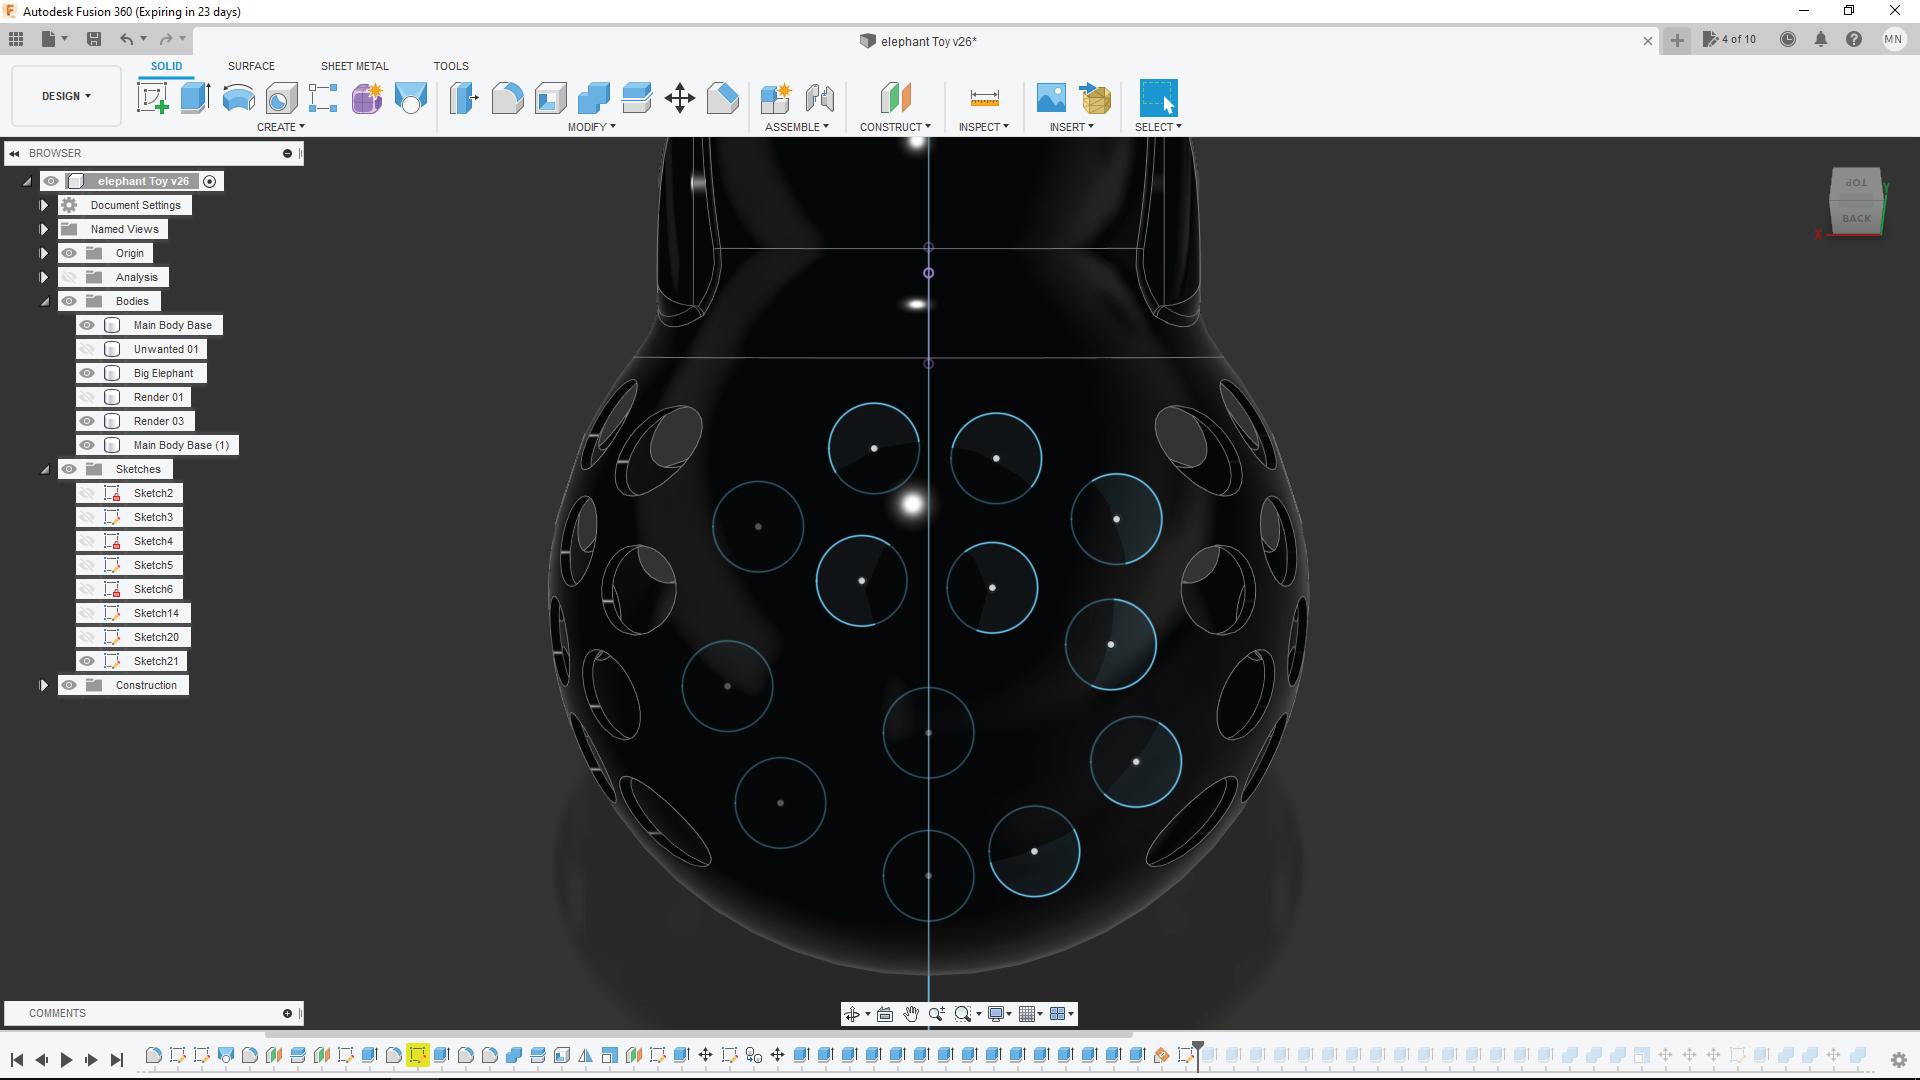The width and height of the screenshot is (1920, 1080).
Task: Activate the Extrude tool
Action: (193, 97)
